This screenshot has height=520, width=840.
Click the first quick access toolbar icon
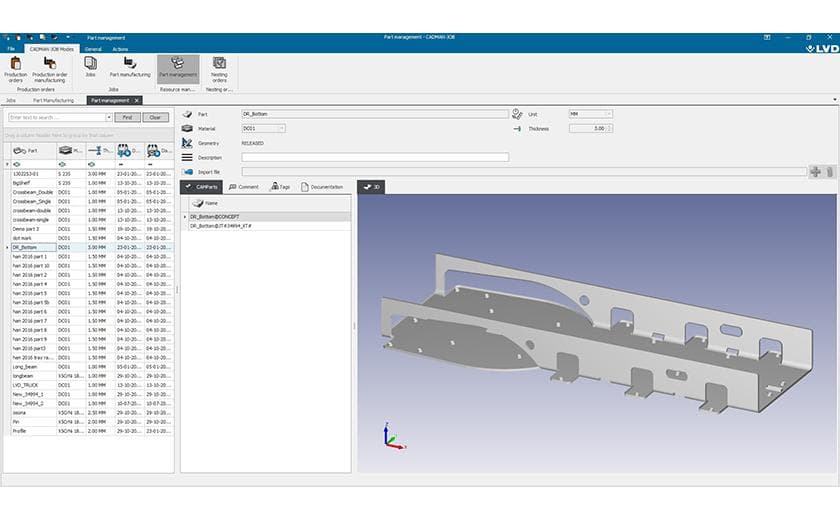pyautogui.click(x=6, y=37)
